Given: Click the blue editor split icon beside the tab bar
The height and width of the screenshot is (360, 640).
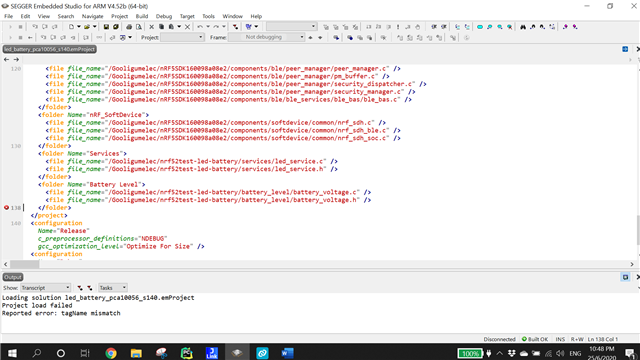Looking at the screenshot, I should 625,49.
